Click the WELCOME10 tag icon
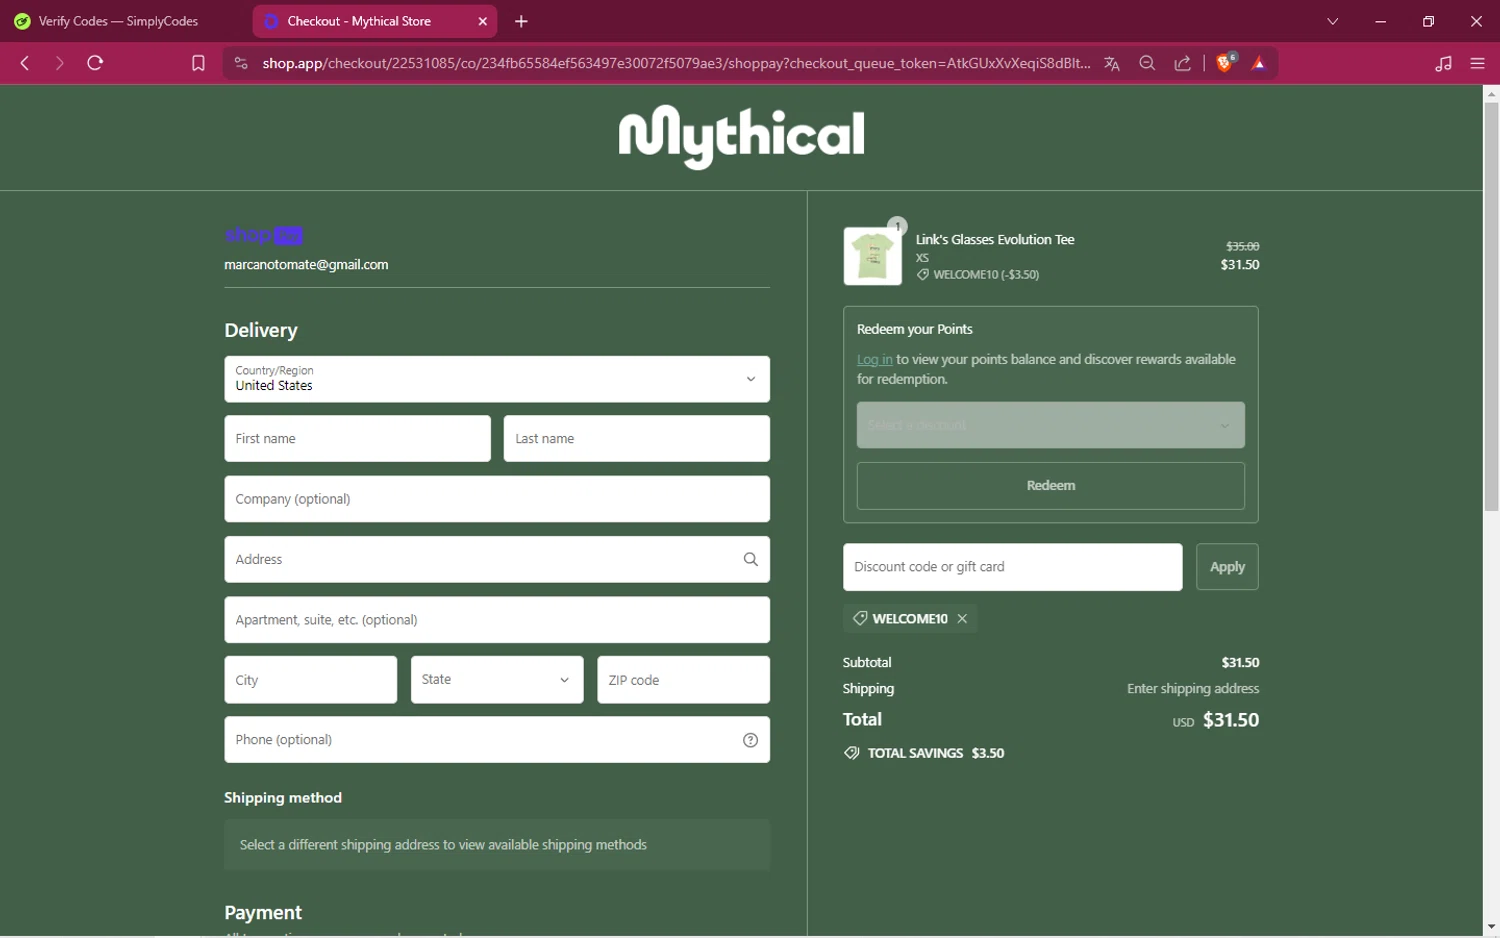The image size is (1500, 938). (x=859, y=619)
